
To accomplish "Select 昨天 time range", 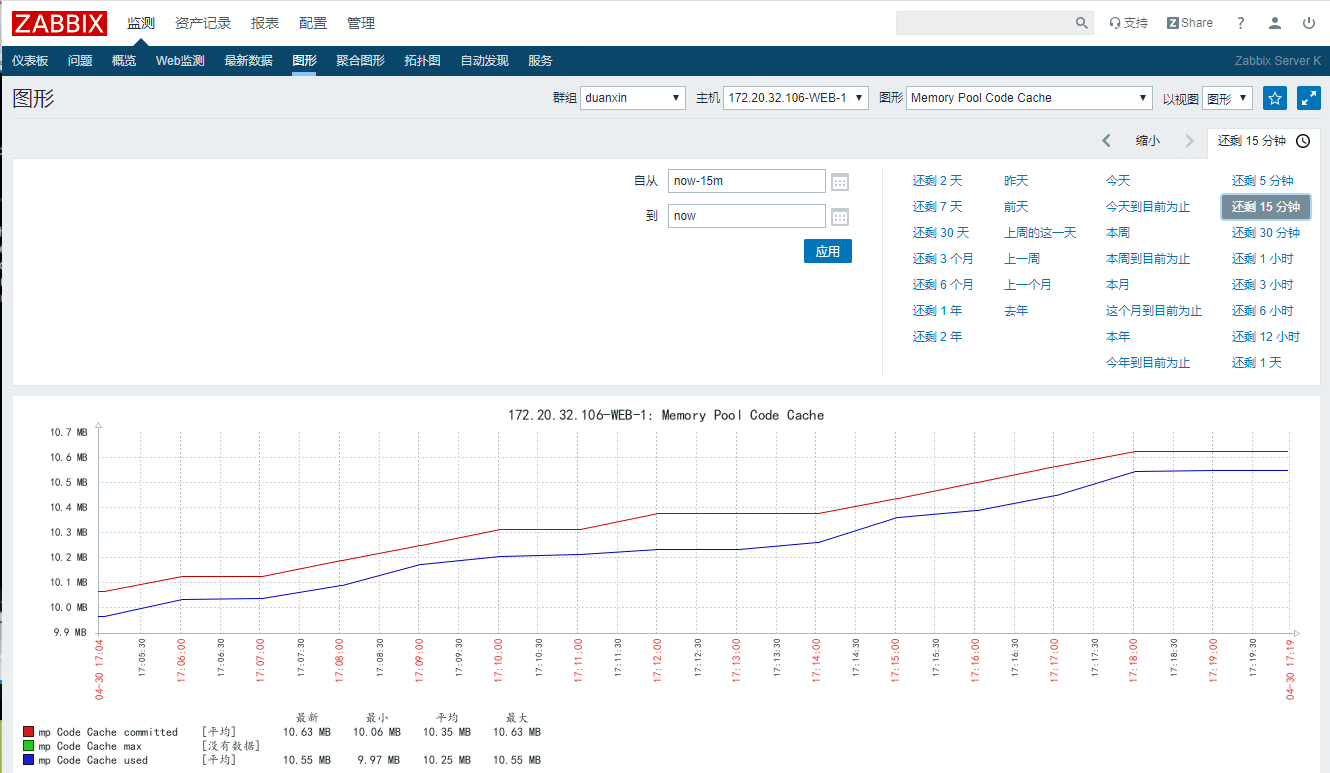I will [1016, 181].
